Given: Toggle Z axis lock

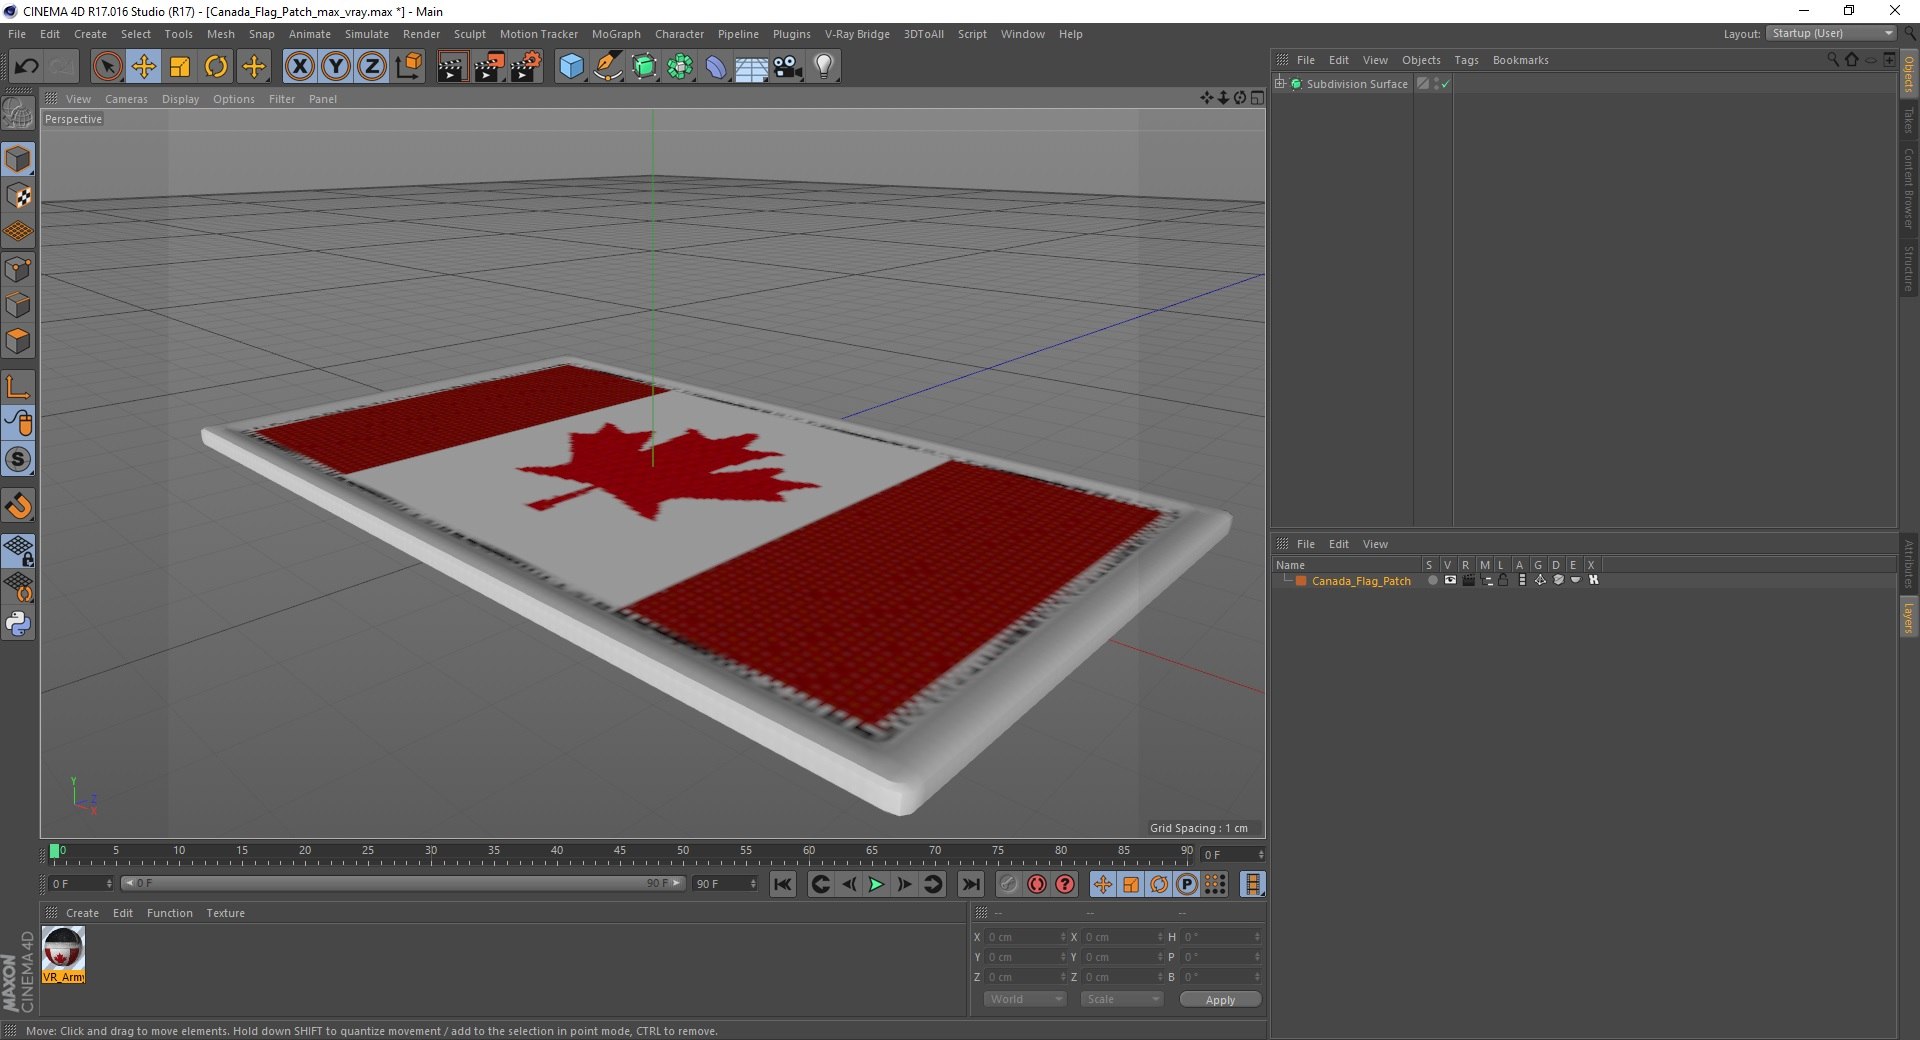Looking at the screenshot, I should pos(372,67).
